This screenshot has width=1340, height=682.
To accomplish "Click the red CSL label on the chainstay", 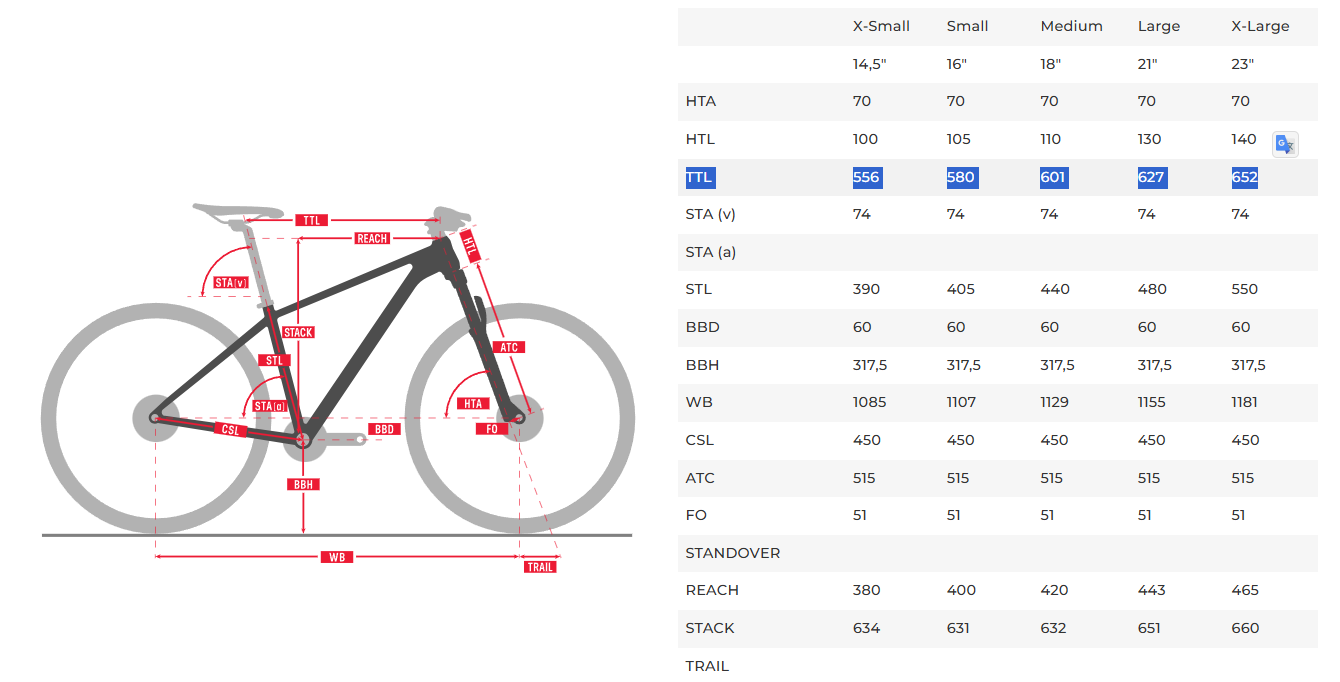I will click(x=231, y=429).
